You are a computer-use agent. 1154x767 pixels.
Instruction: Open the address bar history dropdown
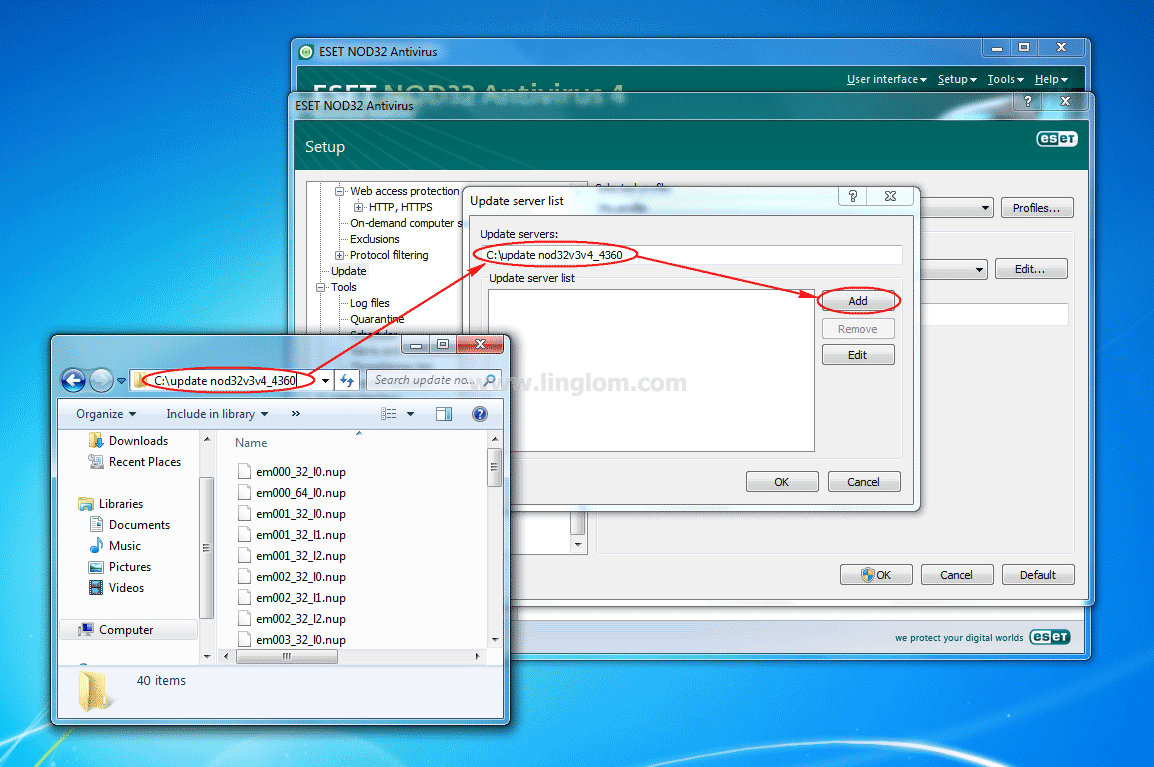pyautogui.click(x=325, y=381)
